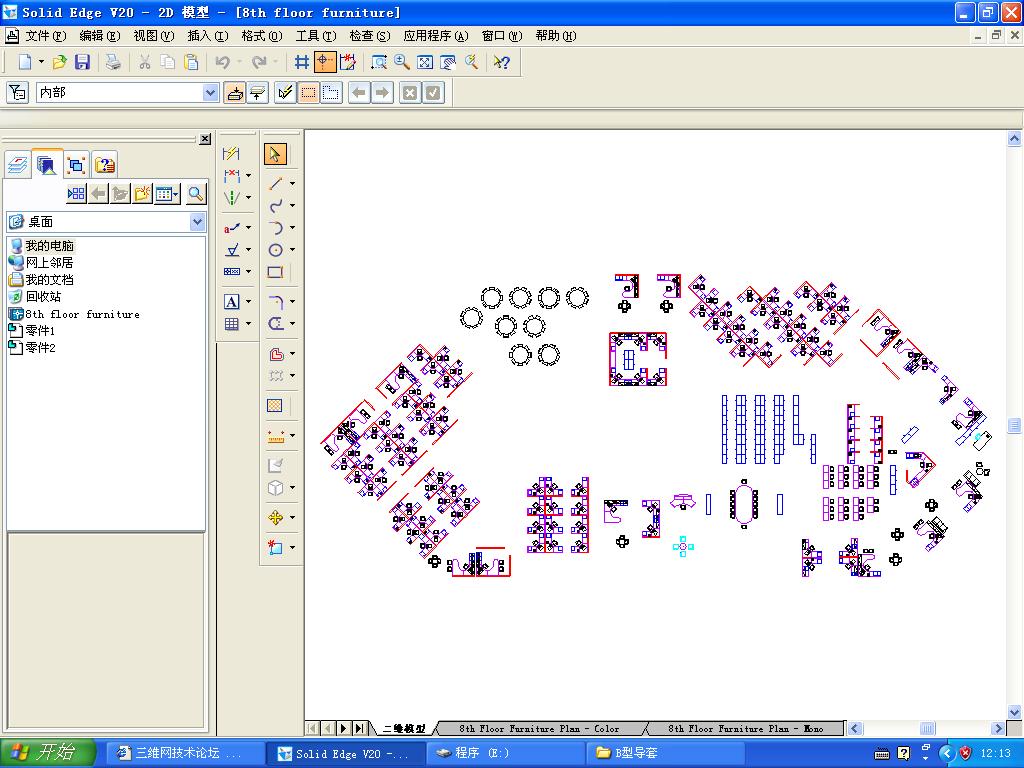The height and width of the screenshot is (768, 1024).
Task: Select the Line drawing tool
Action: point(276,184)
